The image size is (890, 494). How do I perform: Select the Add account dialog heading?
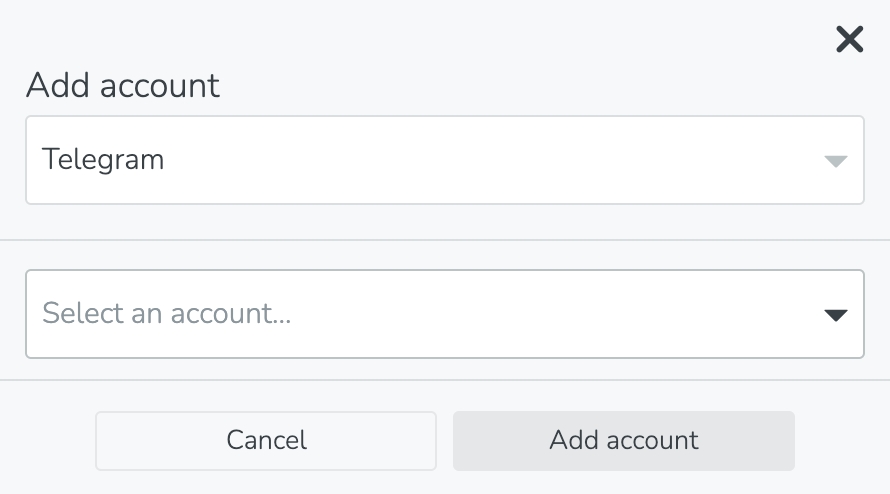[x=123, y=85]
